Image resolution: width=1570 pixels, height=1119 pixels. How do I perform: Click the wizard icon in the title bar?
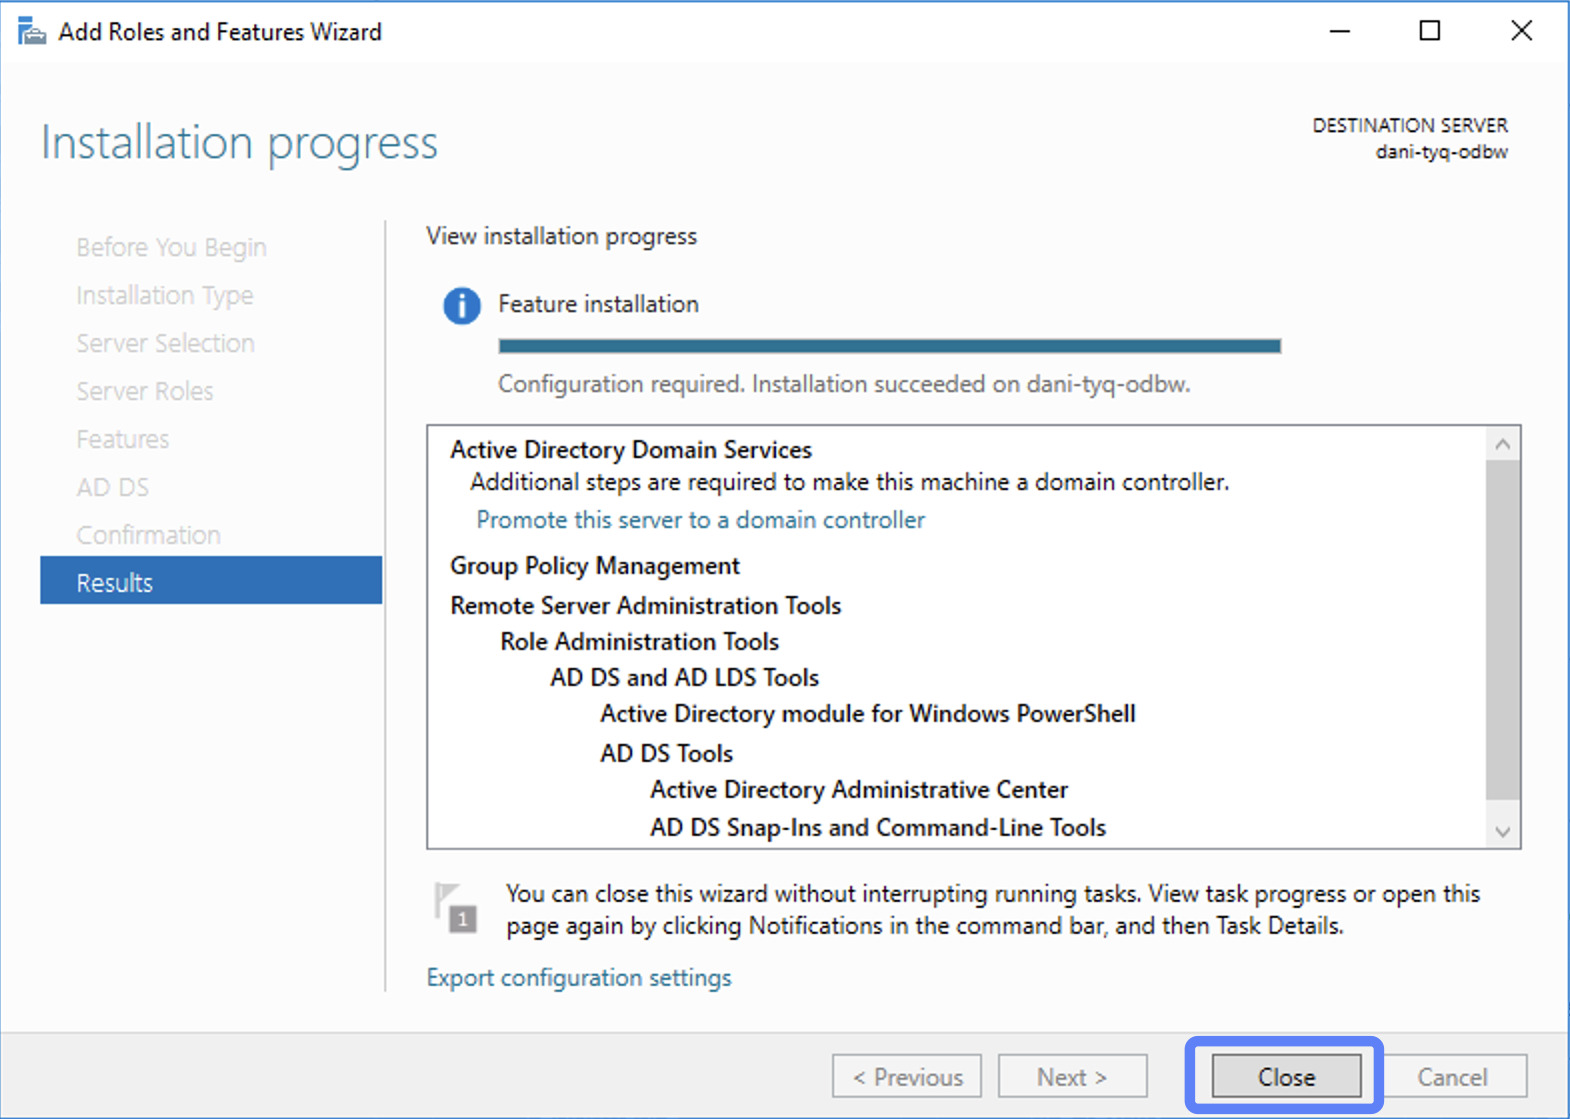click(31, 32)
